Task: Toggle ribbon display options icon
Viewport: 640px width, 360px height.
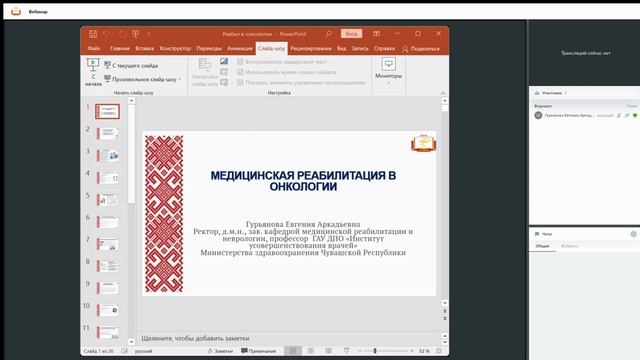Action: pyautogui.click(x=376, y=33)
